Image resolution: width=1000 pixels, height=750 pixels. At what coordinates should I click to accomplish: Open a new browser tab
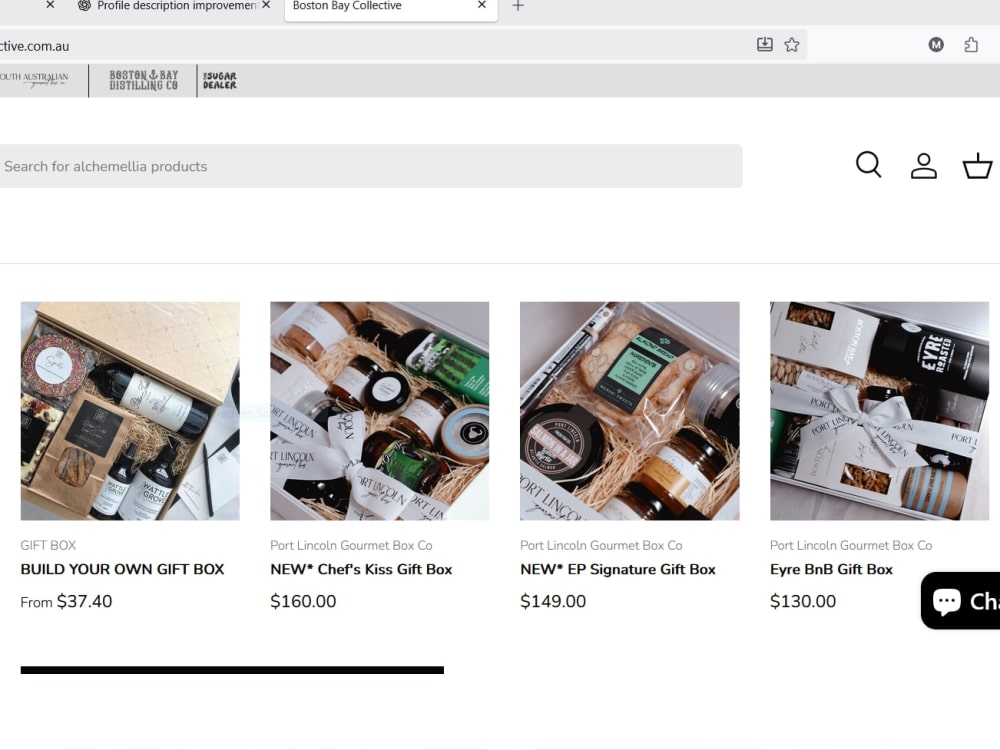pyautogui.click(x=518, y=6)
